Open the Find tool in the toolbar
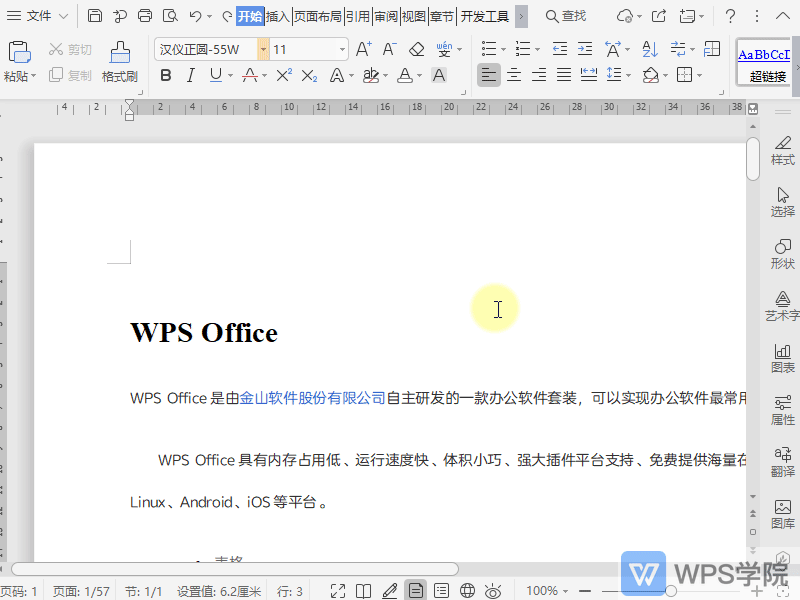800x600 pixels. [x=566, y=16]
